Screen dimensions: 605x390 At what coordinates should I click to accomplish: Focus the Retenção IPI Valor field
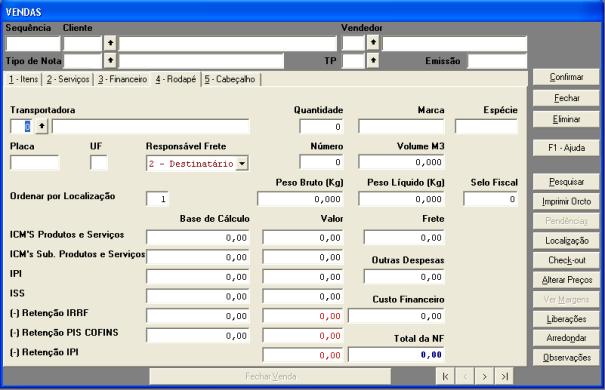coord(303,355)
